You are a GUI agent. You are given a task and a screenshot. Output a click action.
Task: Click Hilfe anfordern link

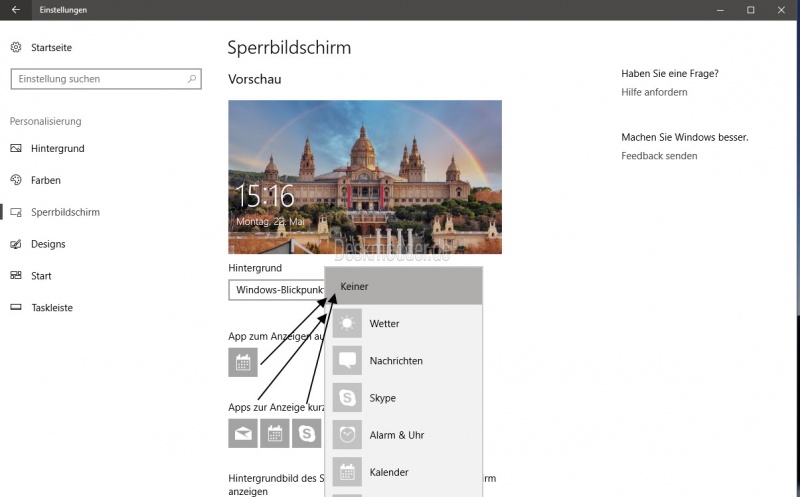654,92
